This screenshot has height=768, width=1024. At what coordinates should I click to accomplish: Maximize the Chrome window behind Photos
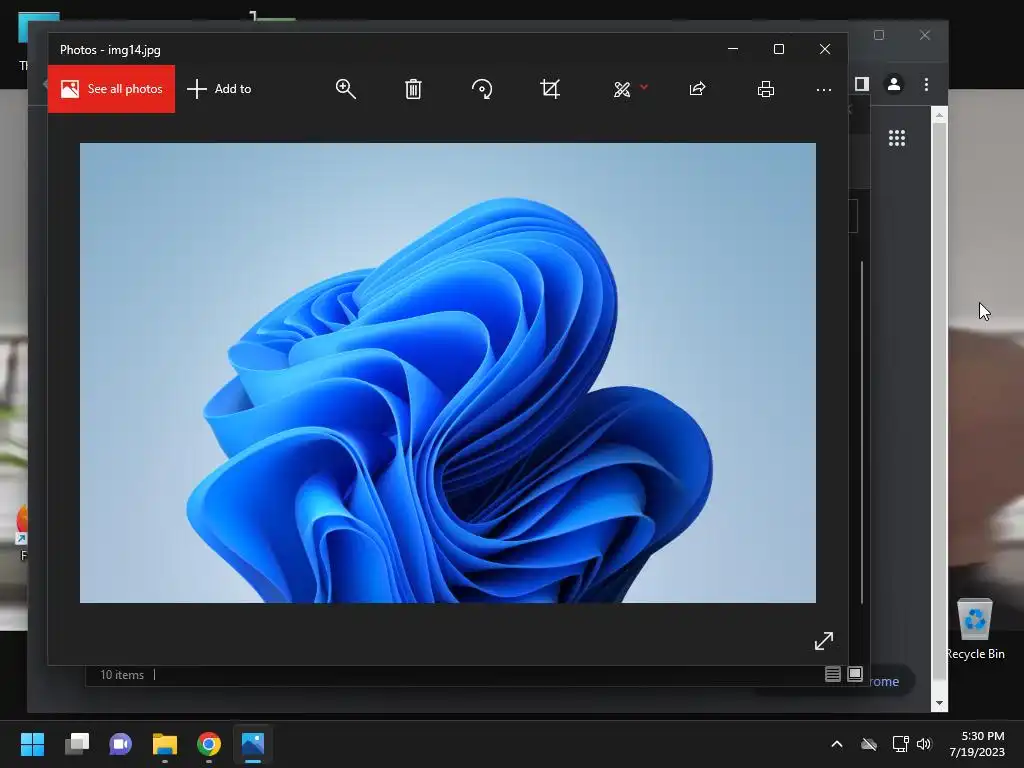point(879,35)
